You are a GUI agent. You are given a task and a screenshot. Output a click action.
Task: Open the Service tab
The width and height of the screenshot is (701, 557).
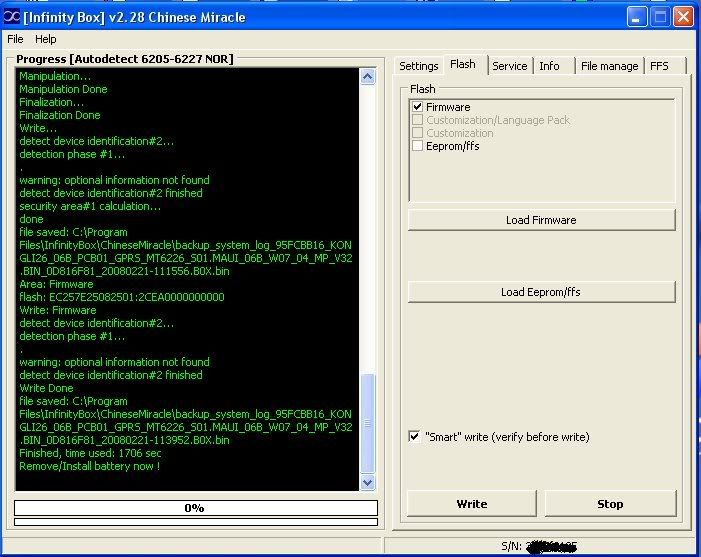point(510,66)
